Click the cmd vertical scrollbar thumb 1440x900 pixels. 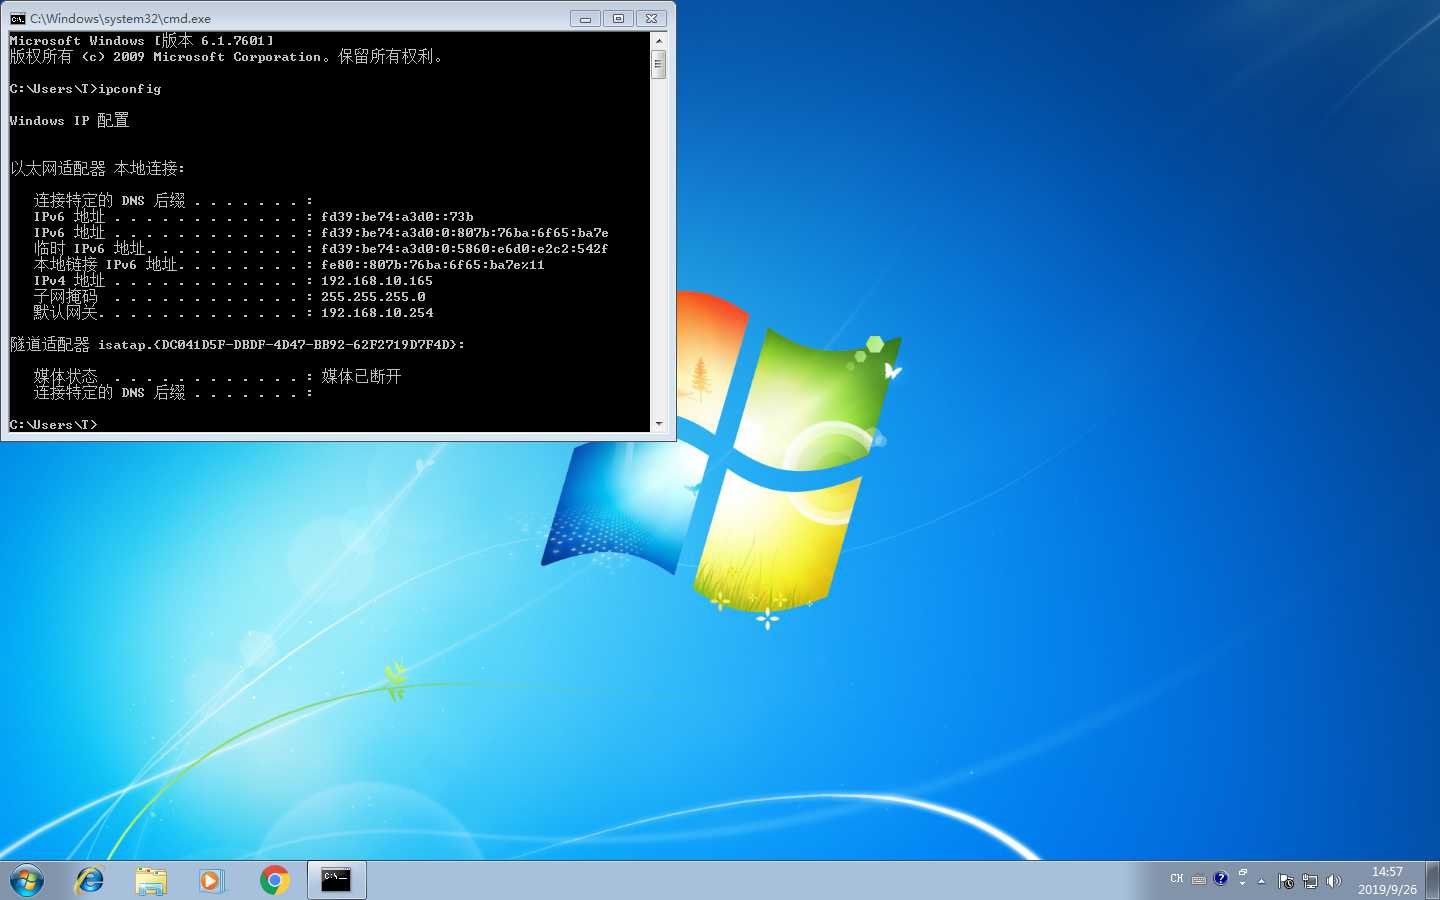click(658, 66)
